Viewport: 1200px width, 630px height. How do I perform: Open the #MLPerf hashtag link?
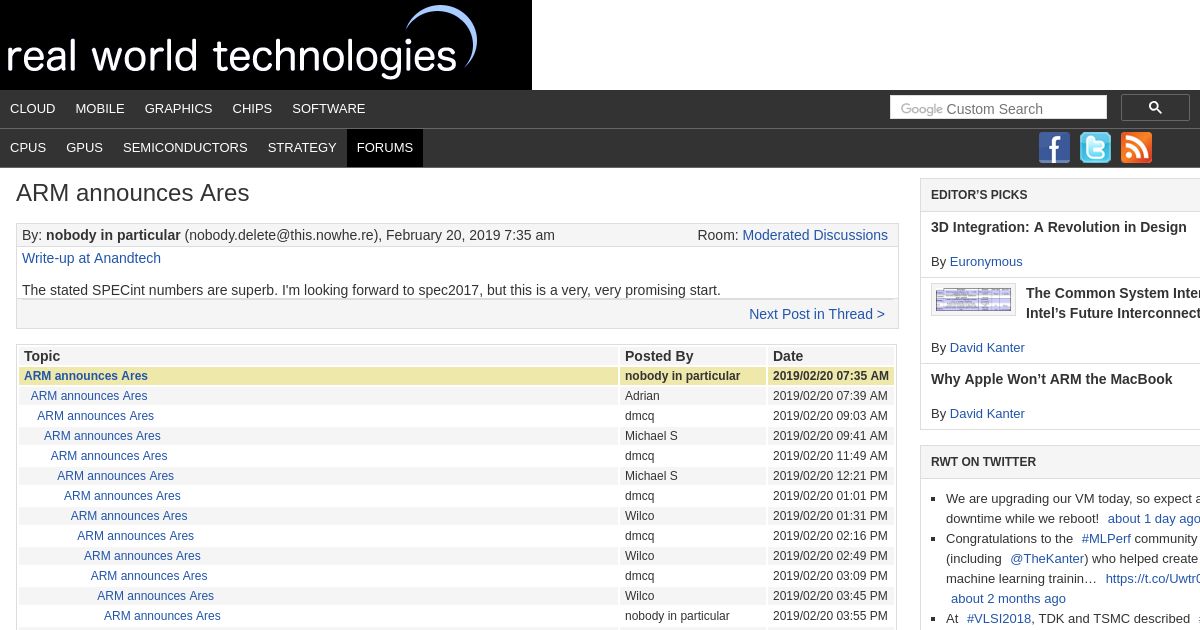[x=1106, y=539]
